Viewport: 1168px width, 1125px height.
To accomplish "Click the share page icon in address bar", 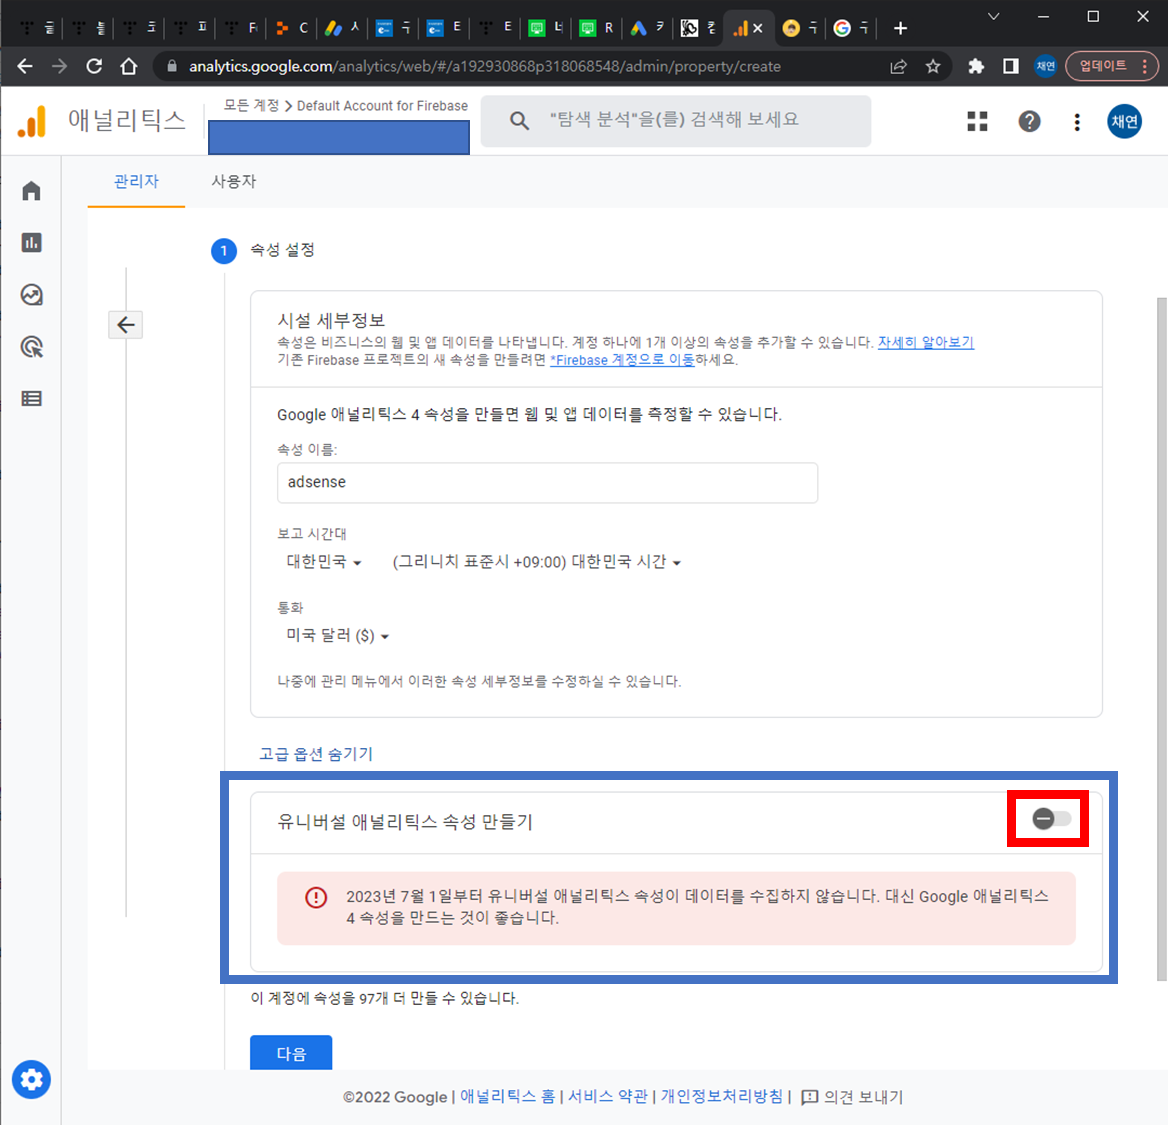I will coord(898,66).
